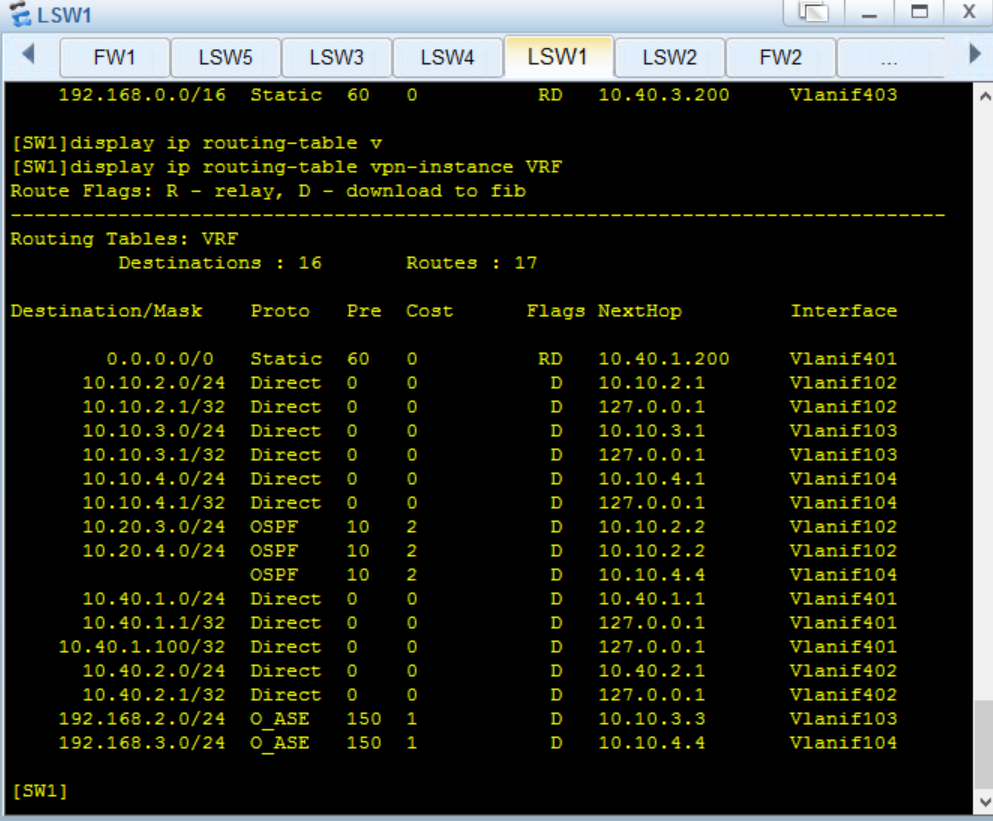Screen dimensions: 993x821
Task: Switch to the FW1 tab
Action: (x=115, y=58)
